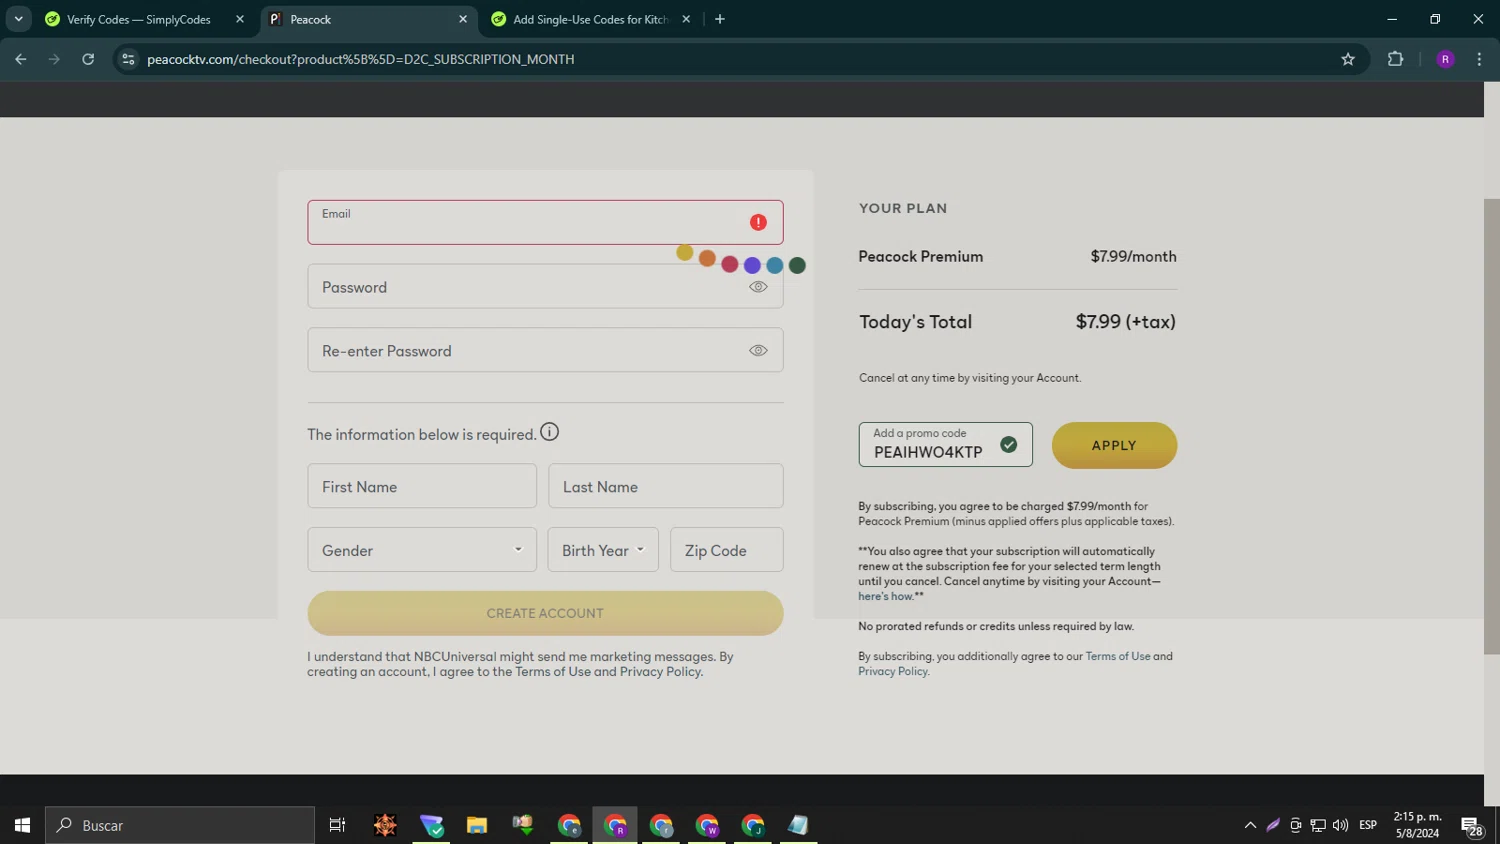Click the First Name field
Viewport: 1500px width, 844px height.
[422, 487]
